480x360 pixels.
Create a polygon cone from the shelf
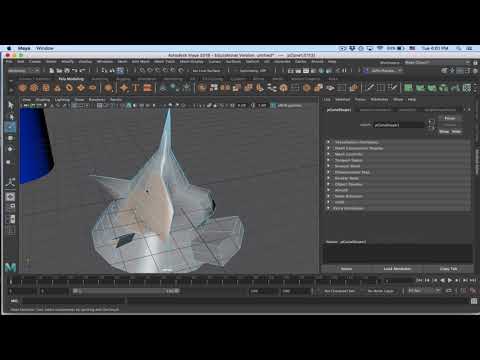(57, 88)
